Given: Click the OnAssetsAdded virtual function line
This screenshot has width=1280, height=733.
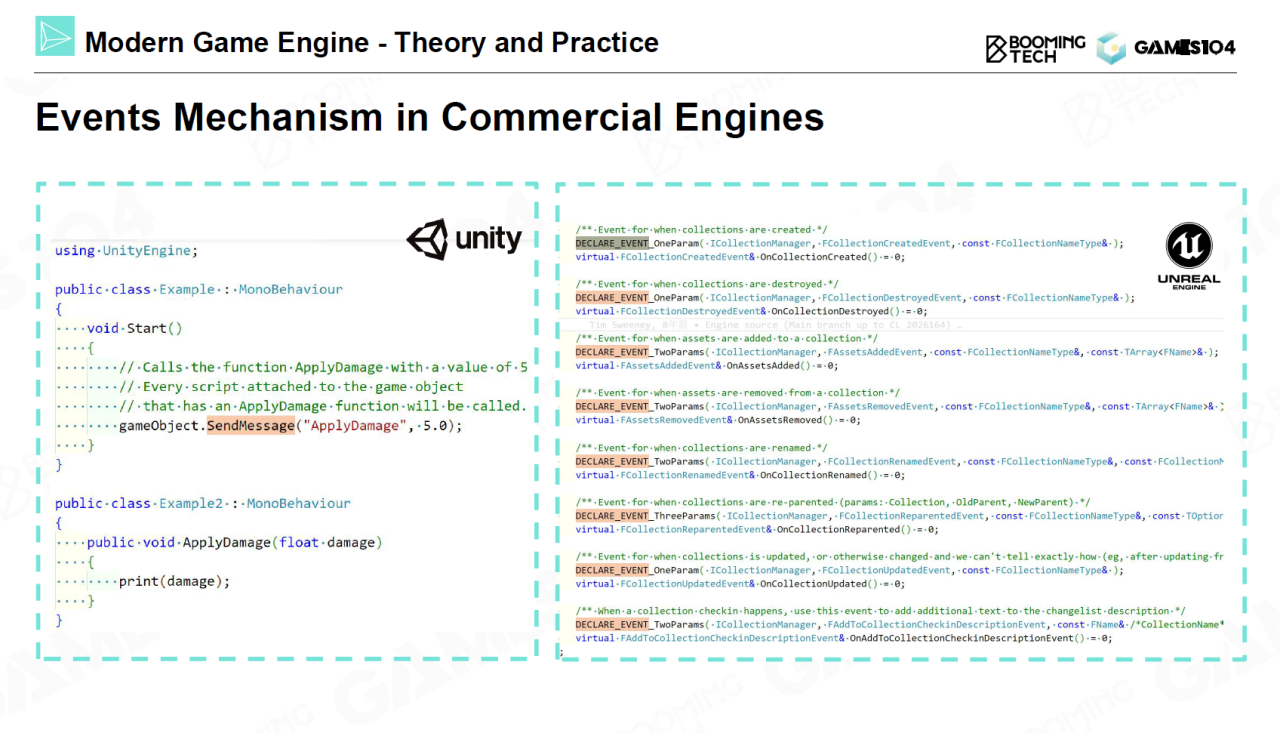Looking at the screenshot, I should tap(717, 366).
